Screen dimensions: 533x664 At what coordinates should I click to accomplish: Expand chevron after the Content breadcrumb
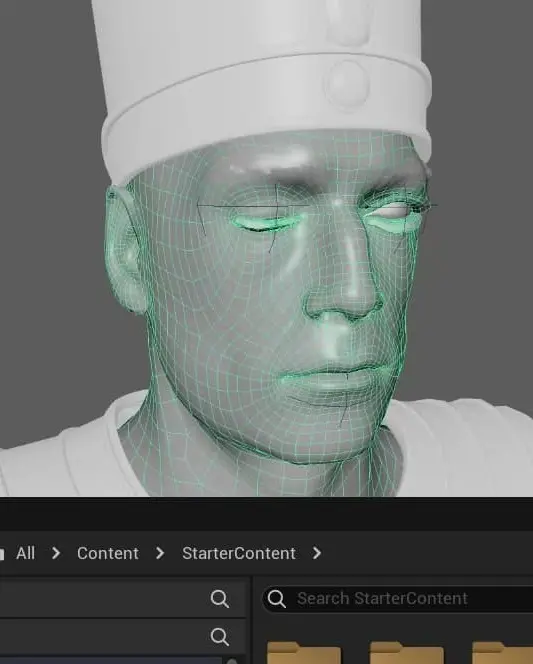coord(160,553)
